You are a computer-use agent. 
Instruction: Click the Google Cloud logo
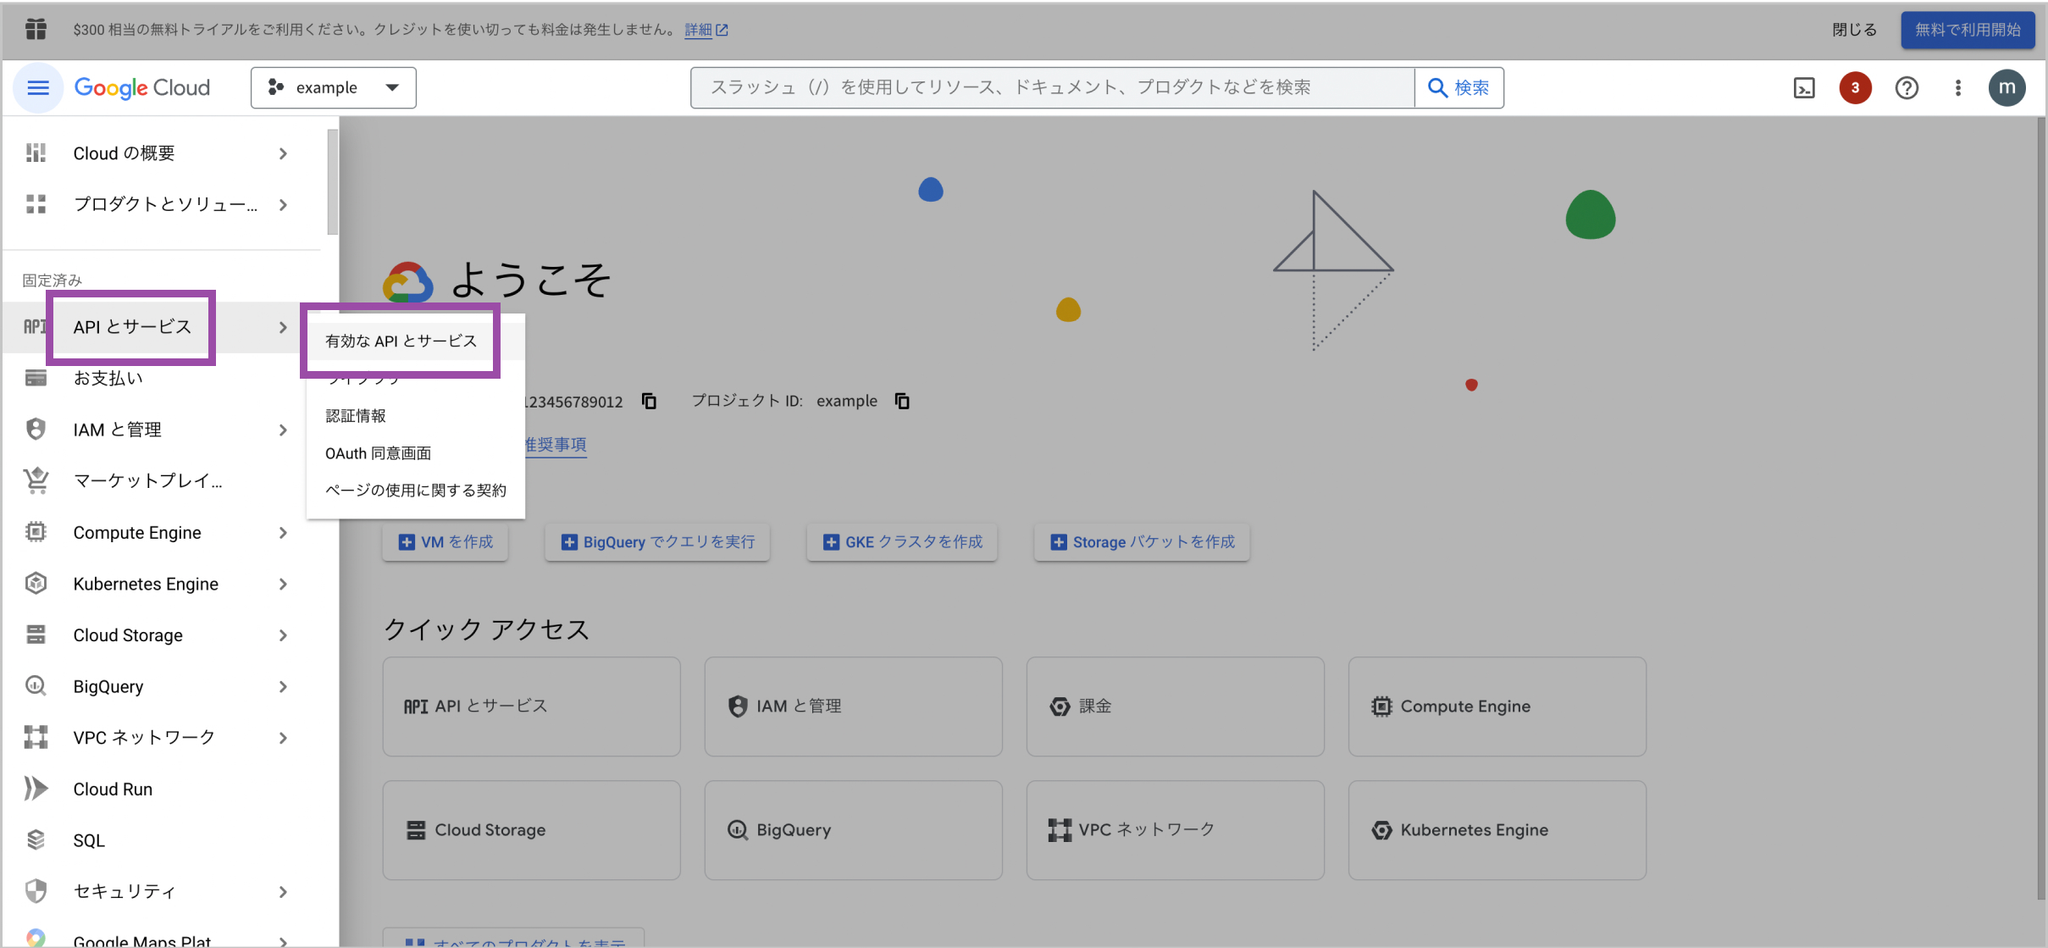[x=142, y=88]
